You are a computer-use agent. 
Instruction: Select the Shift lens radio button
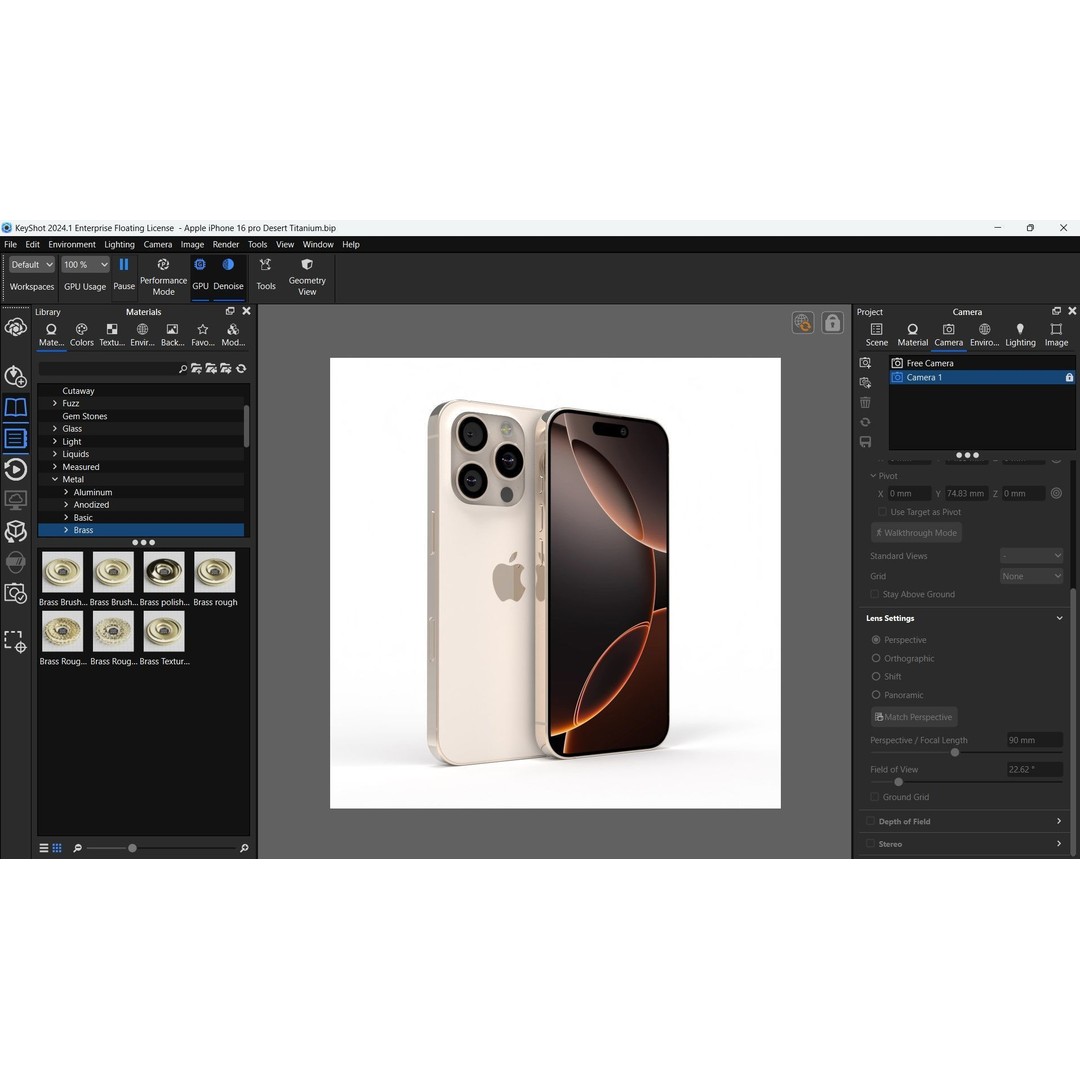(876, 676)
